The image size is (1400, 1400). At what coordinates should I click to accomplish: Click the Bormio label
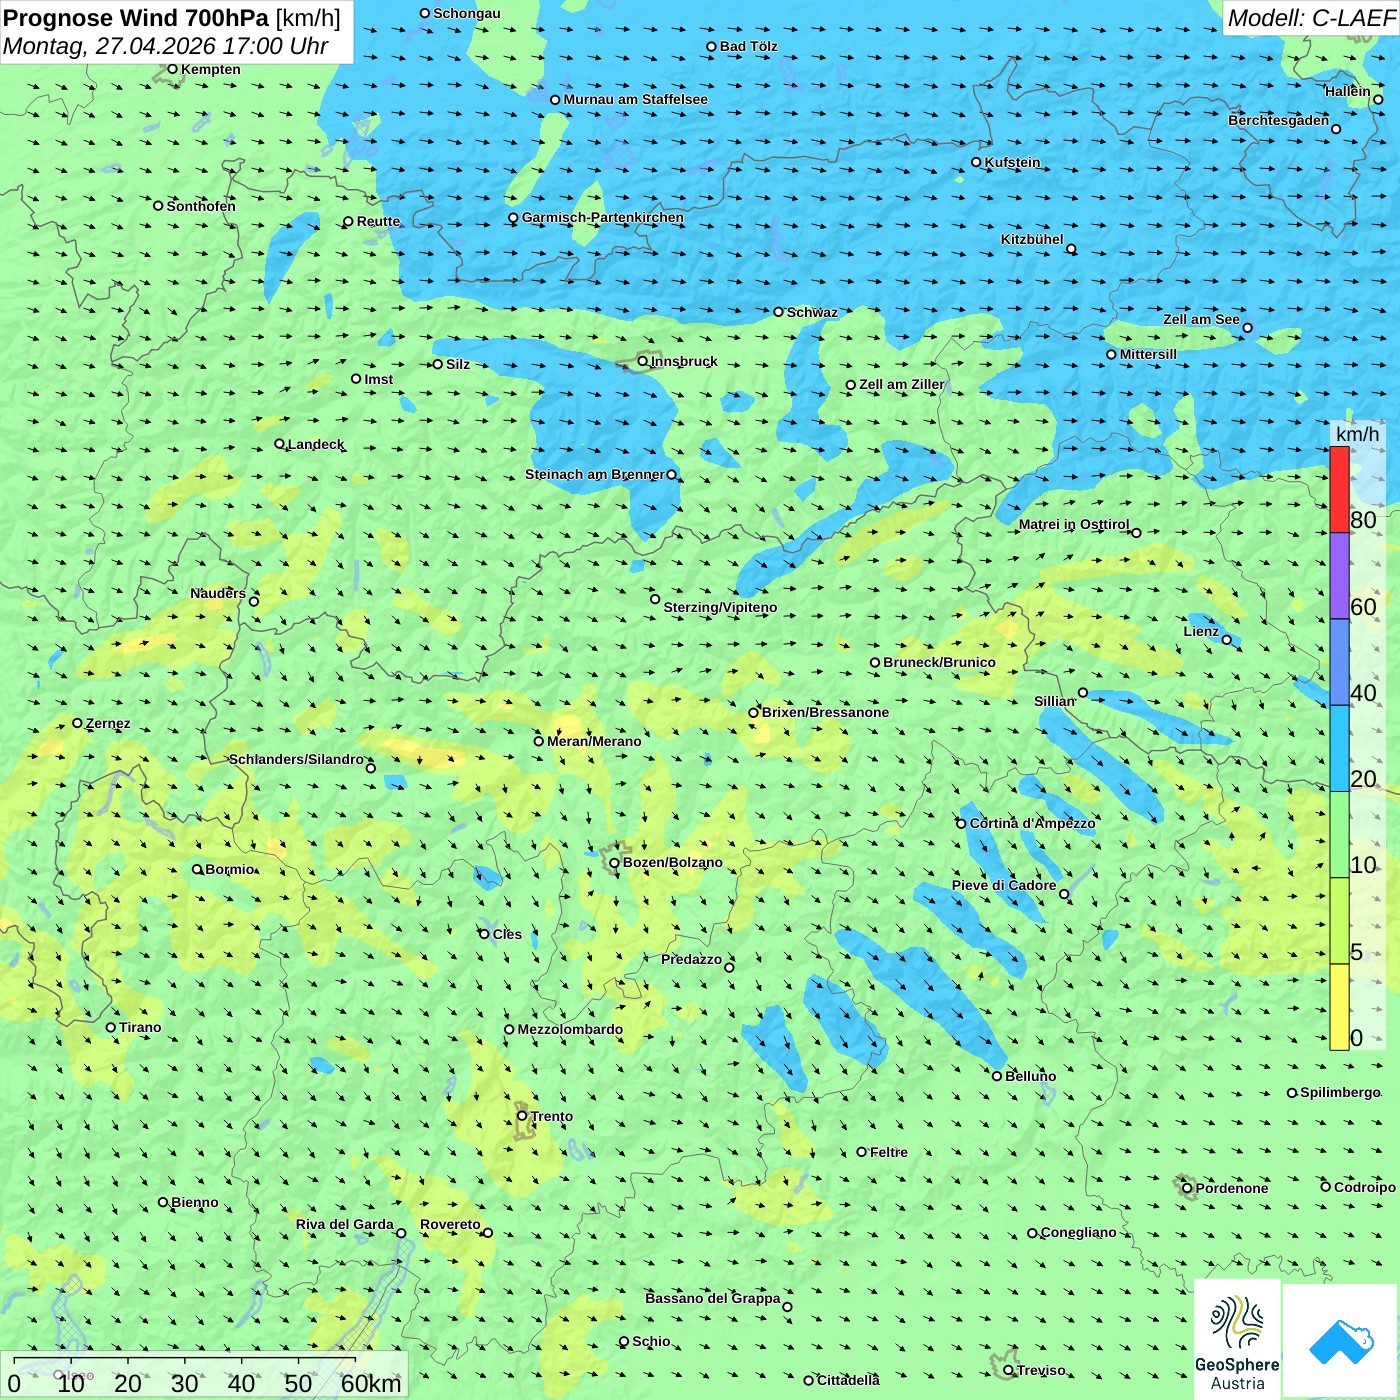point(230,869)
